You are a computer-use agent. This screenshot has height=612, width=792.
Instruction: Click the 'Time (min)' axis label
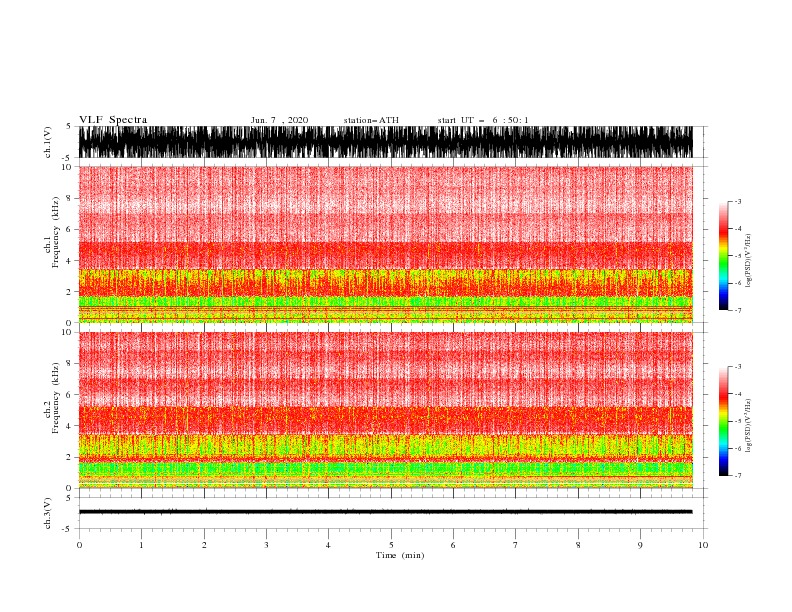400,555
